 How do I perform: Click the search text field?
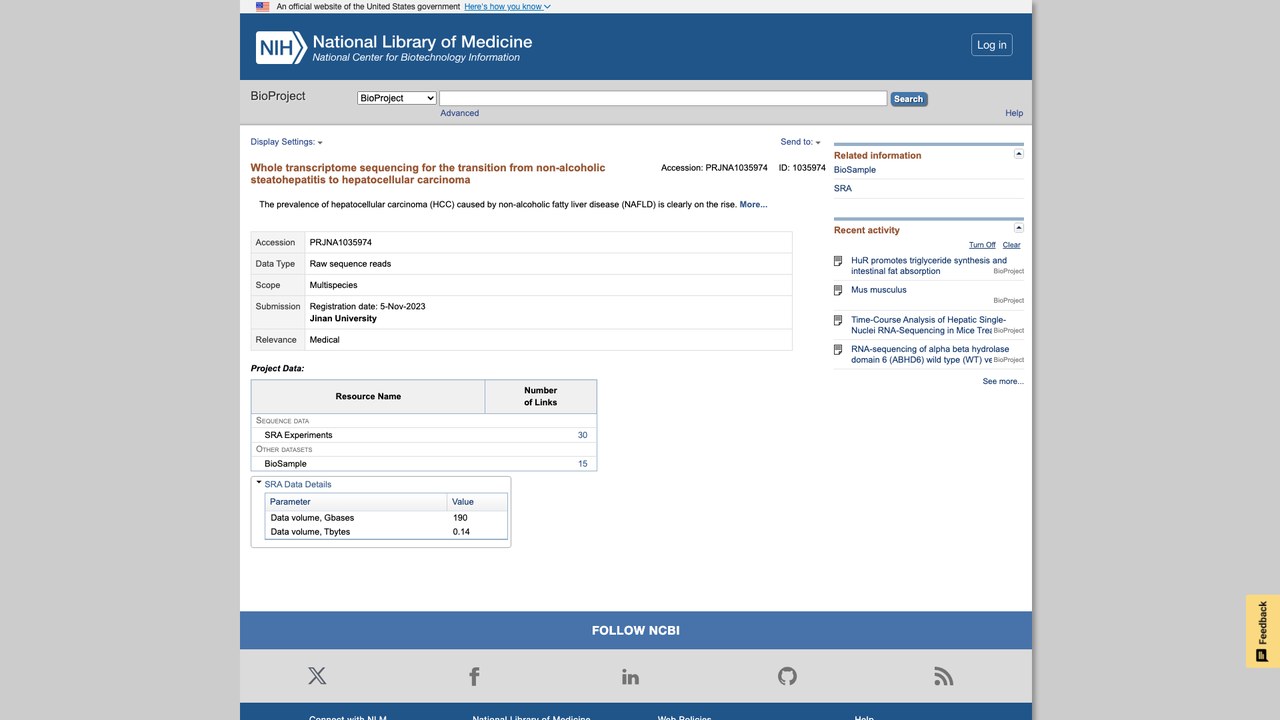(x=663, y=98)
